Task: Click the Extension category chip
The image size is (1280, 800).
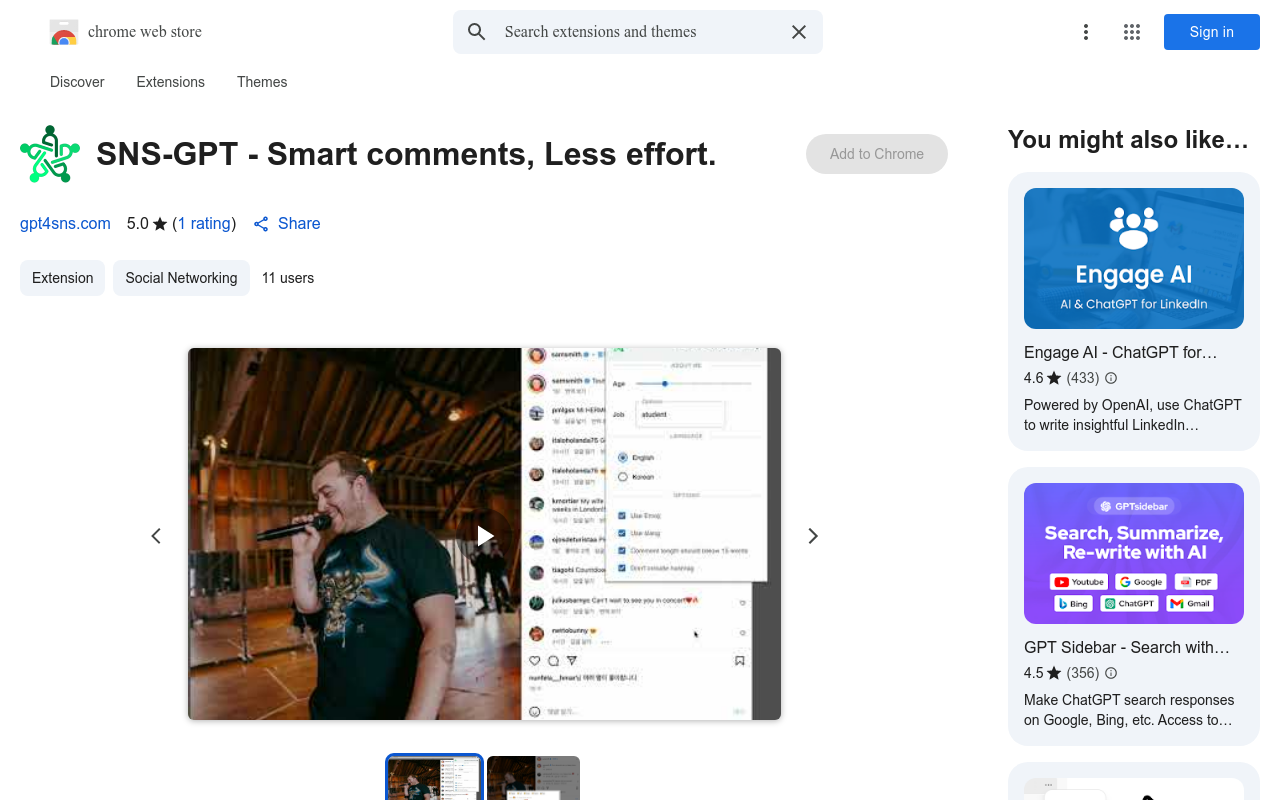Action: coord(62,278)
